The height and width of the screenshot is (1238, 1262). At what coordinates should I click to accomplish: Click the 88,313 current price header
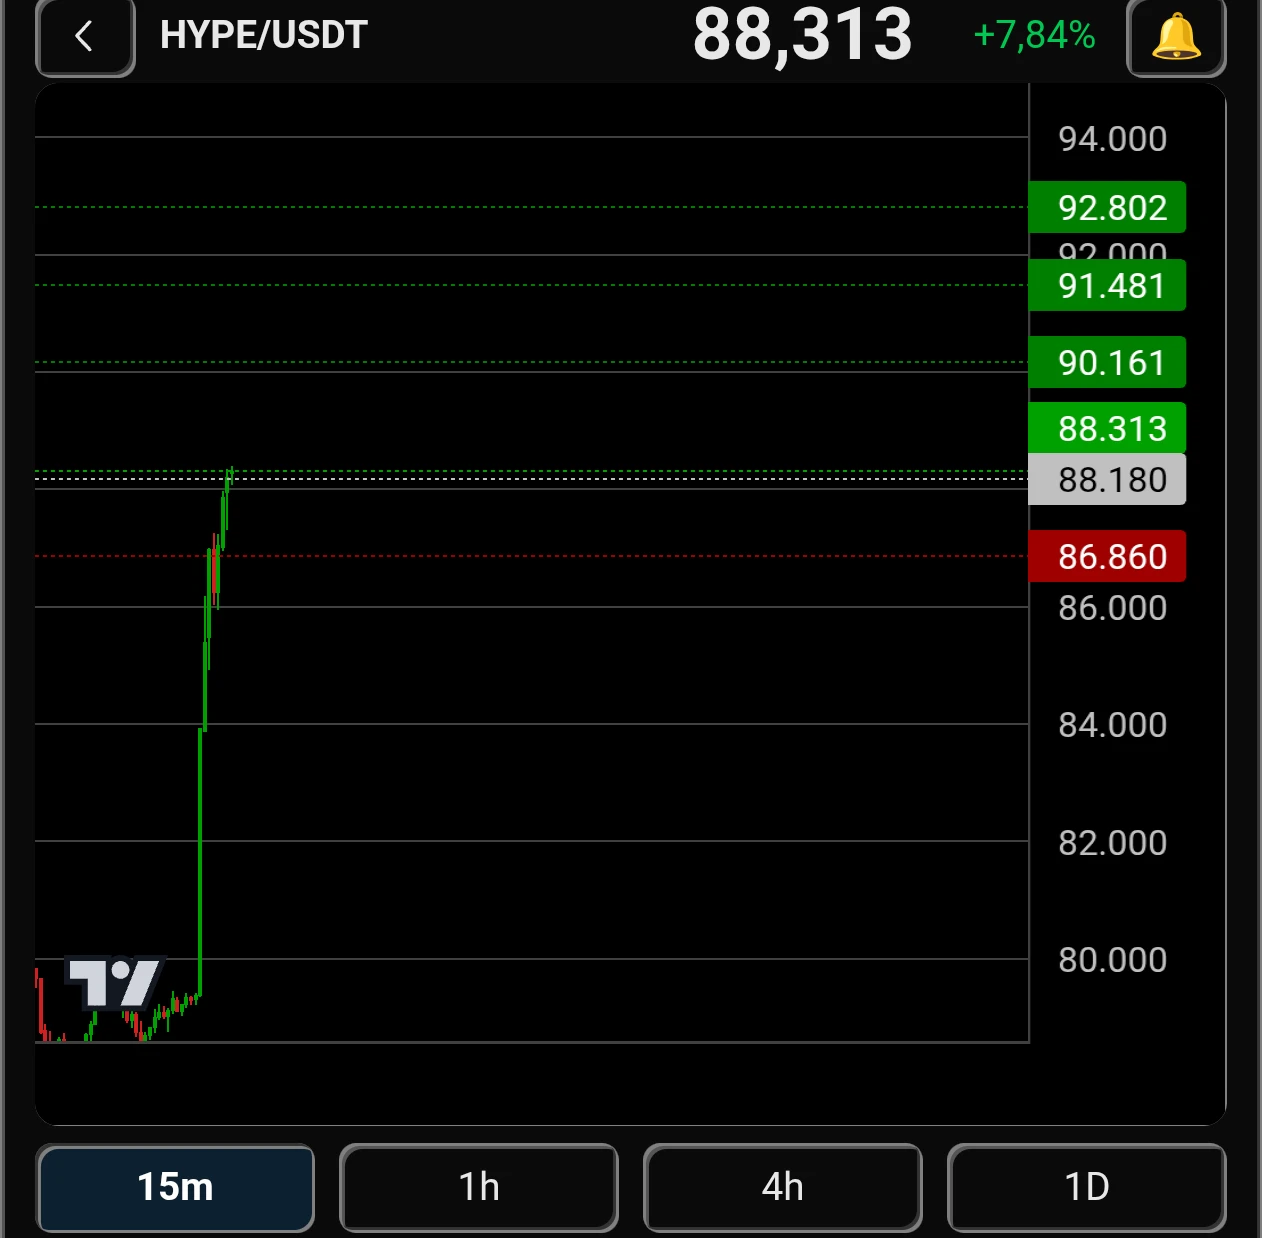pos(803,35)
